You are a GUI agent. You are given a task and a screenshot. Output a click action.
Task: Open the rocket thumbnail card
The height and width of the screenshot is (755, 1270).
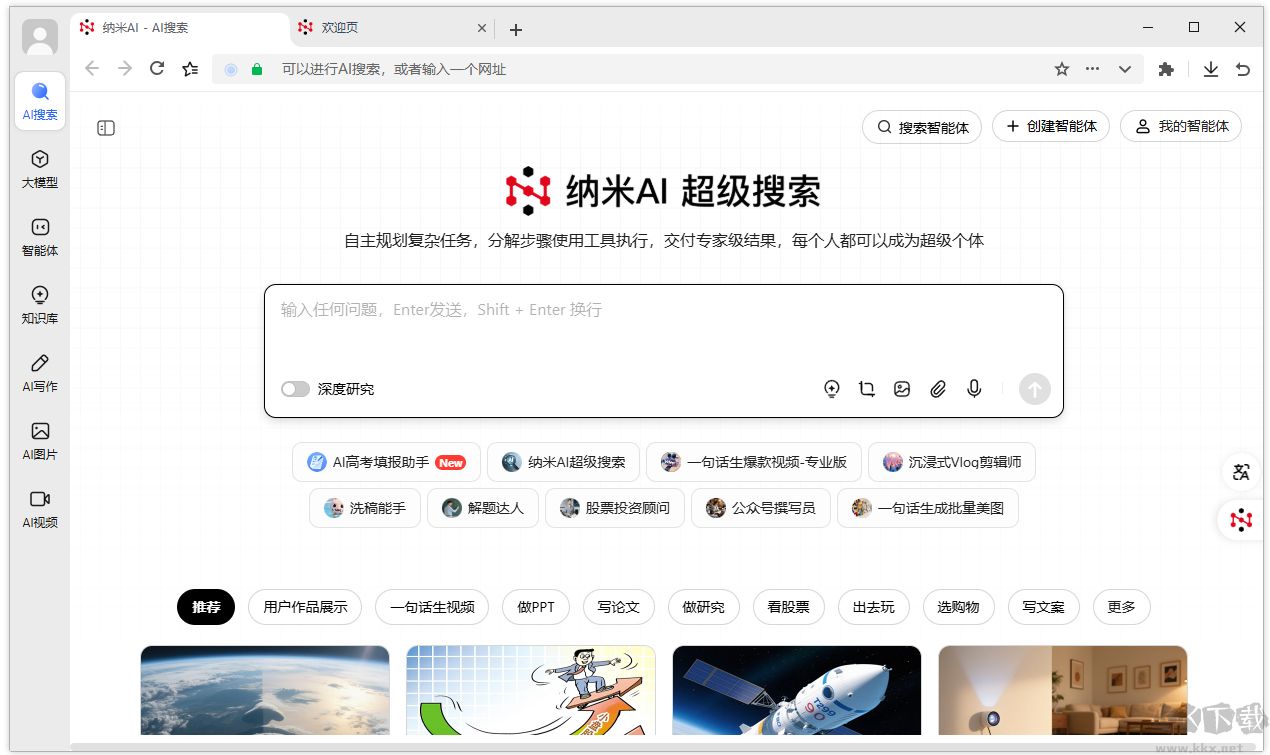click(796, 690)
